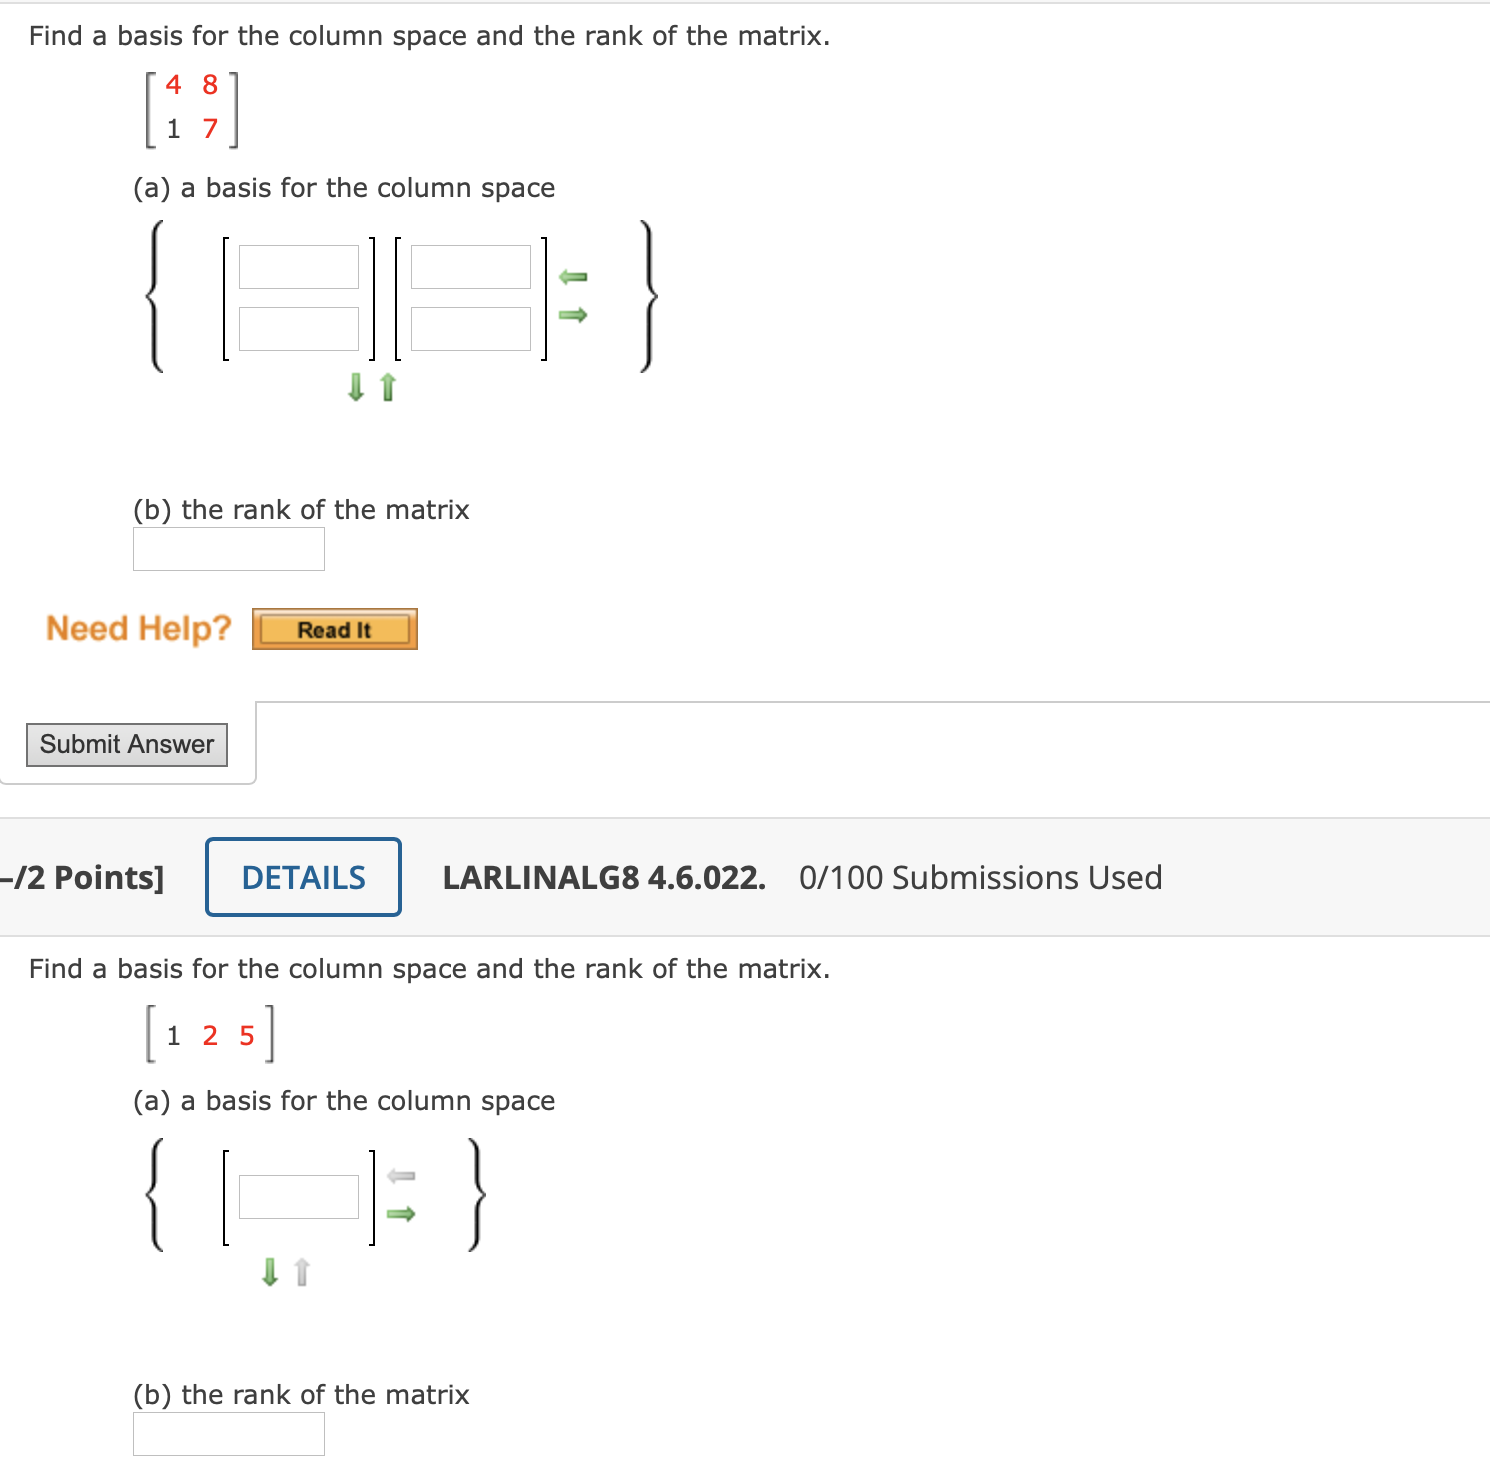Screen dimensions: 1490x1484
Task: Click the grayed-out up arrow on second matrix
Action: tap(301, 1272)
